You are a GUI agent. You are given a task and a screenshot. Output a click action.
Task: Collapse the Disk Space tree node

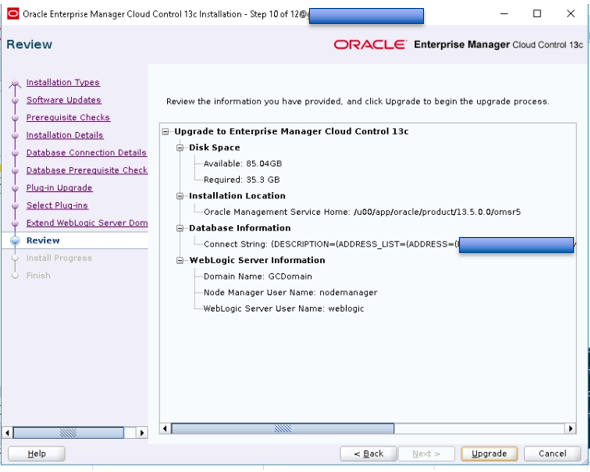(180, 148)
